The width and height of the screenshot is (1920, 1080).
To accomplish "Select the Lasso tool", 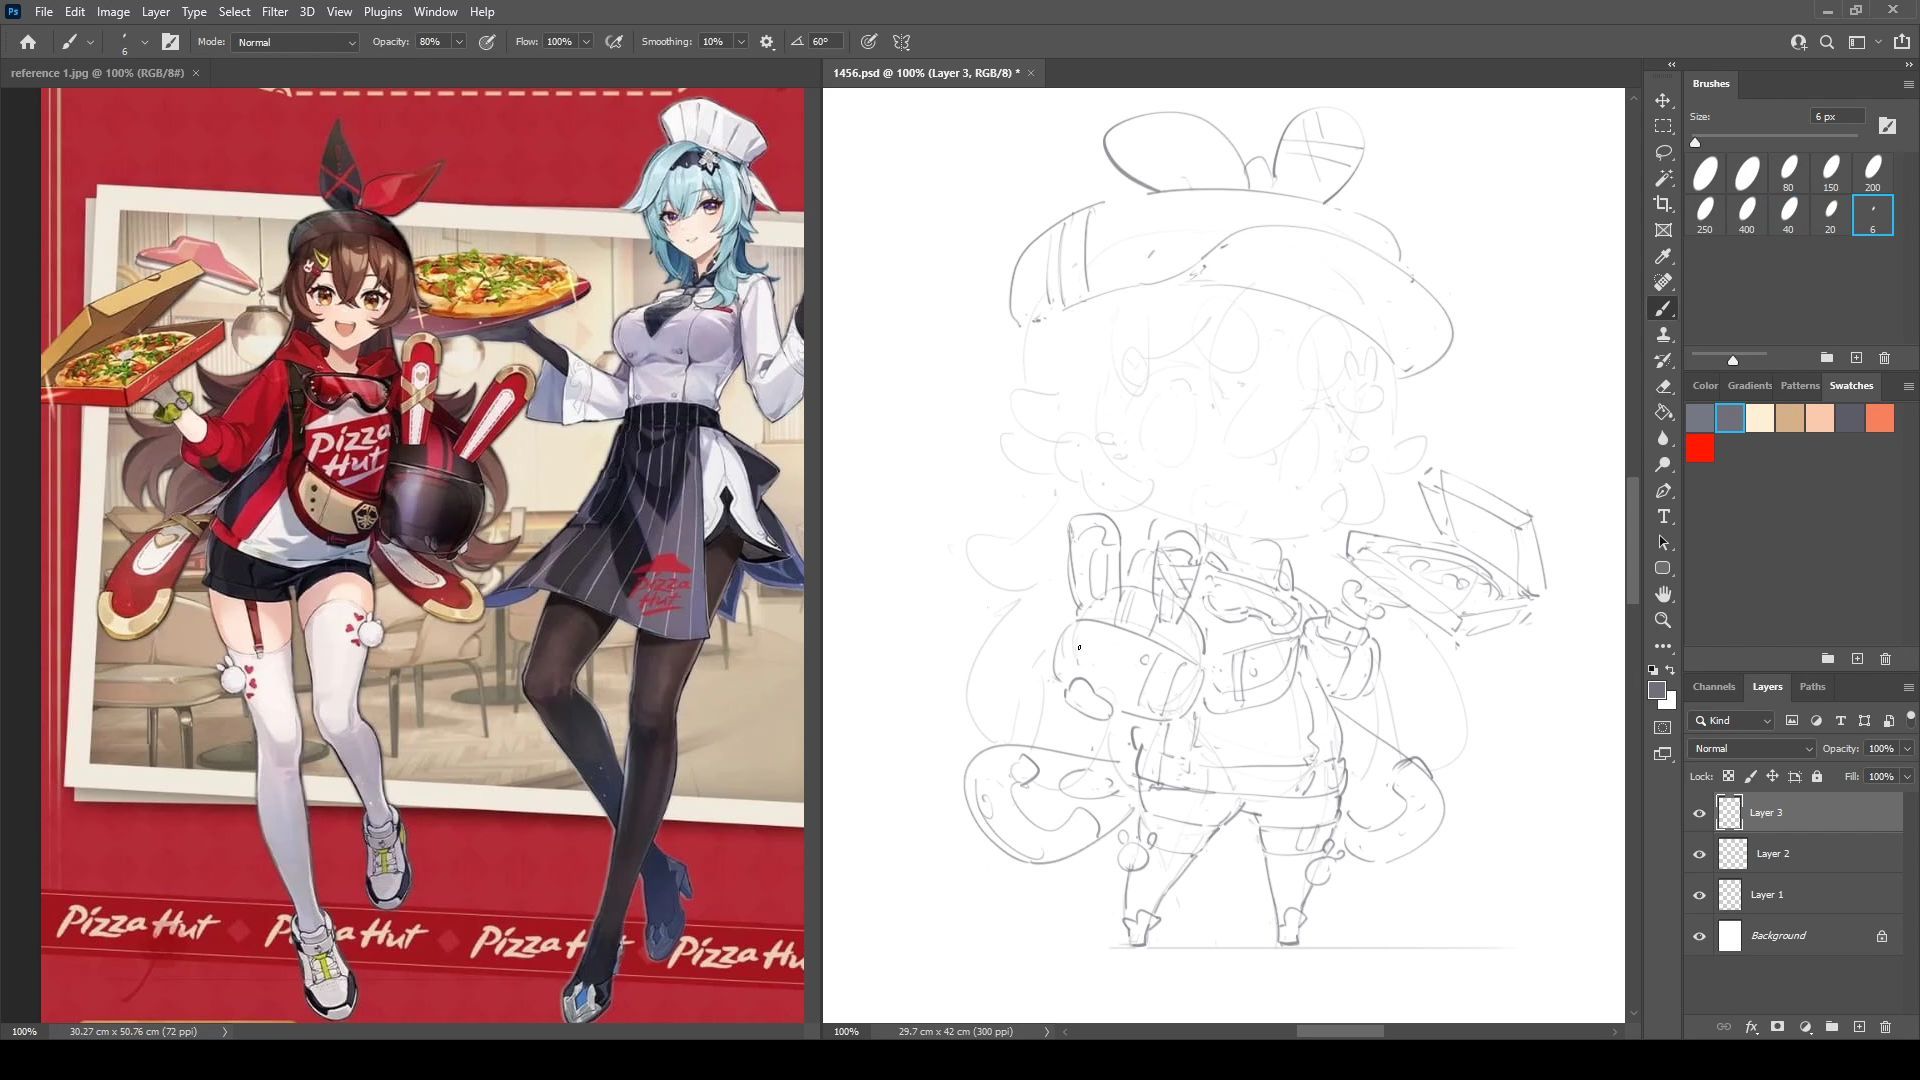I will pyautogui.click(x=1663, y=153).
